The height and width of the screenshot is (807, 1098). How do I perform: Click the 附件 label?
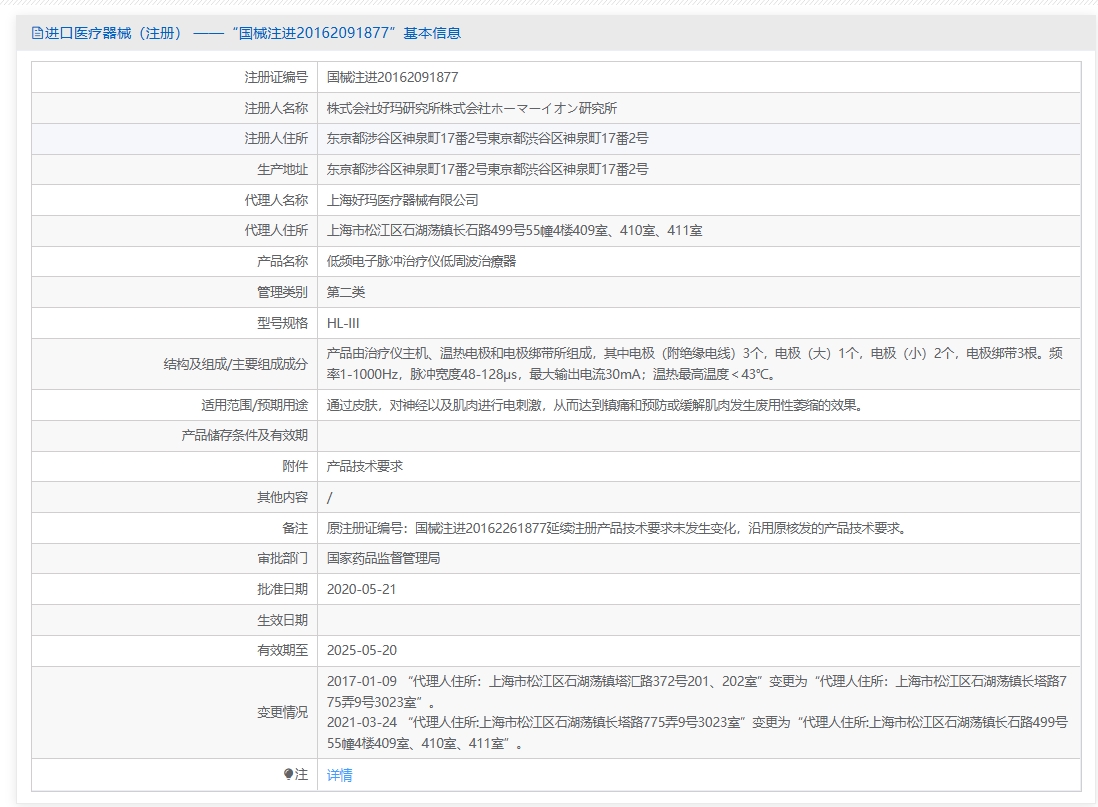295,467
